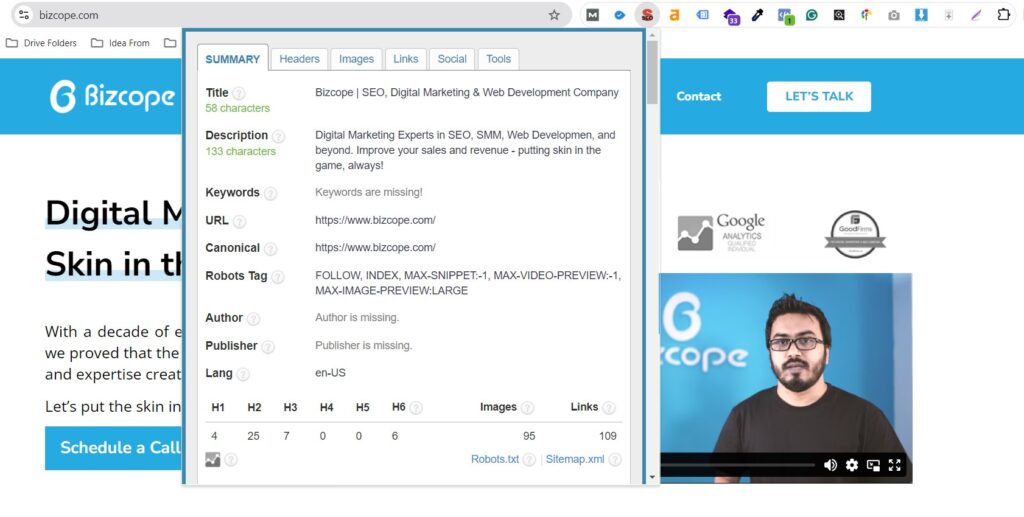Click the 'Keywords are missing!' text

point(369,192)
